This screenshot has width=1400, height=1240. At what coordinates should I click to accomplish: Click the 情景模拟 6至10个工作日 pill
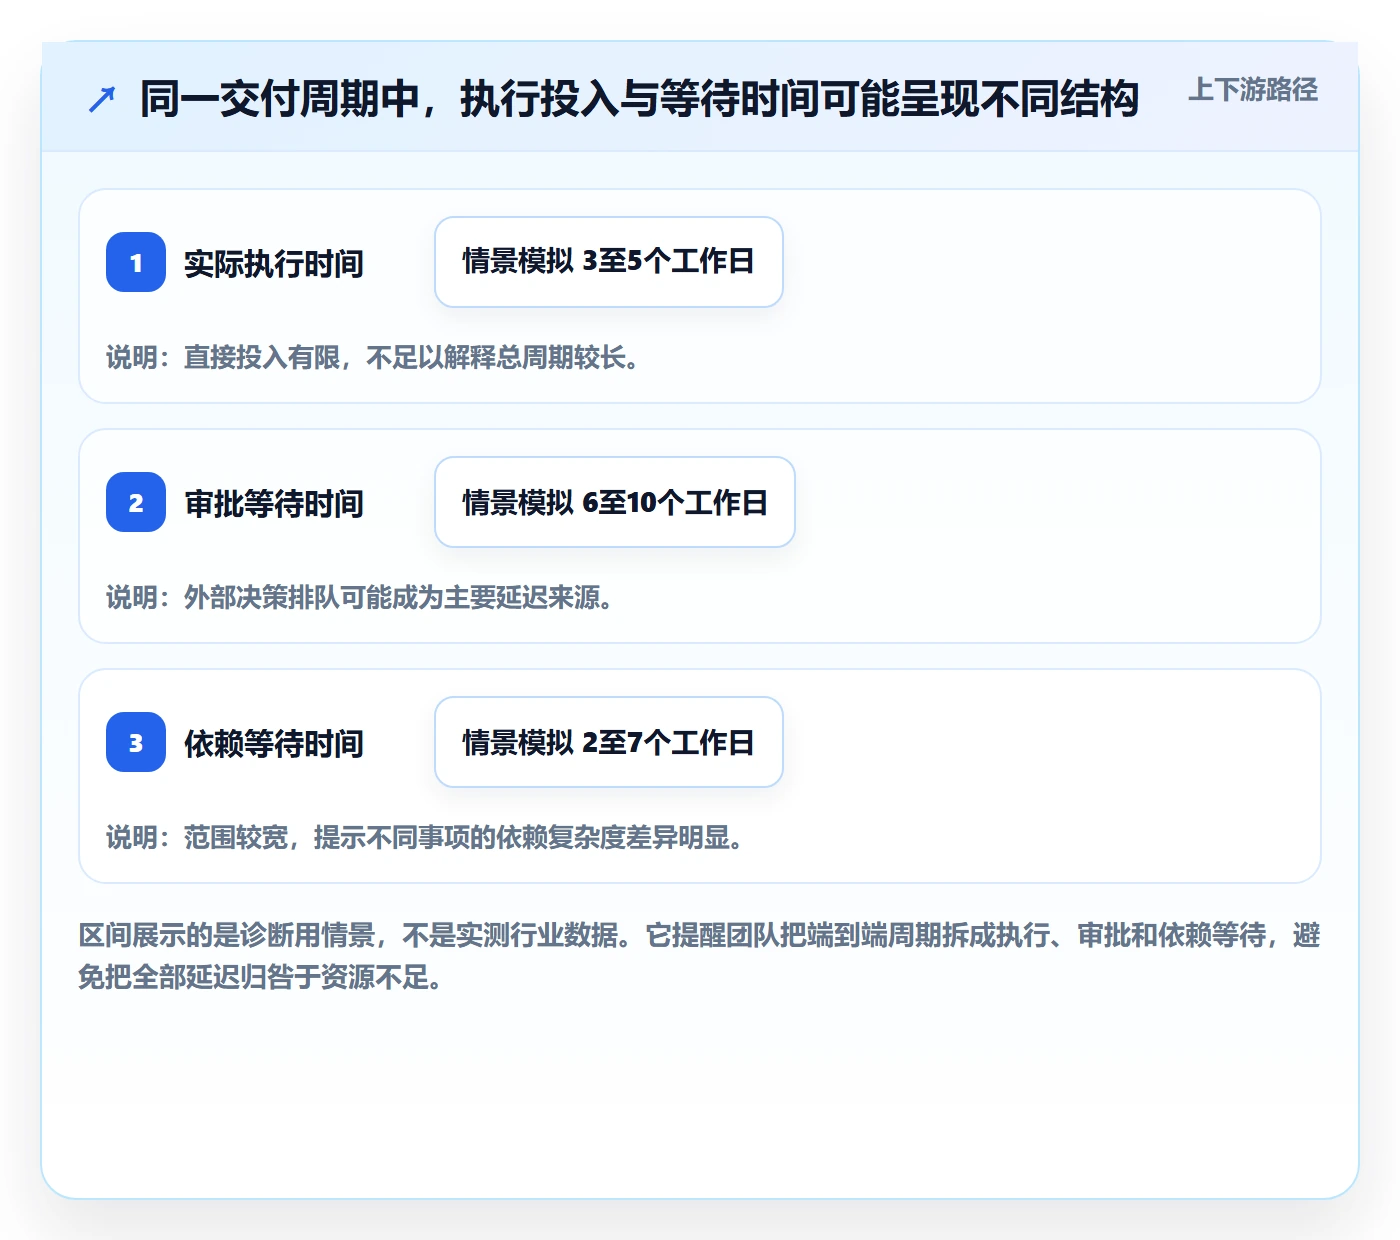click(615, 502)
